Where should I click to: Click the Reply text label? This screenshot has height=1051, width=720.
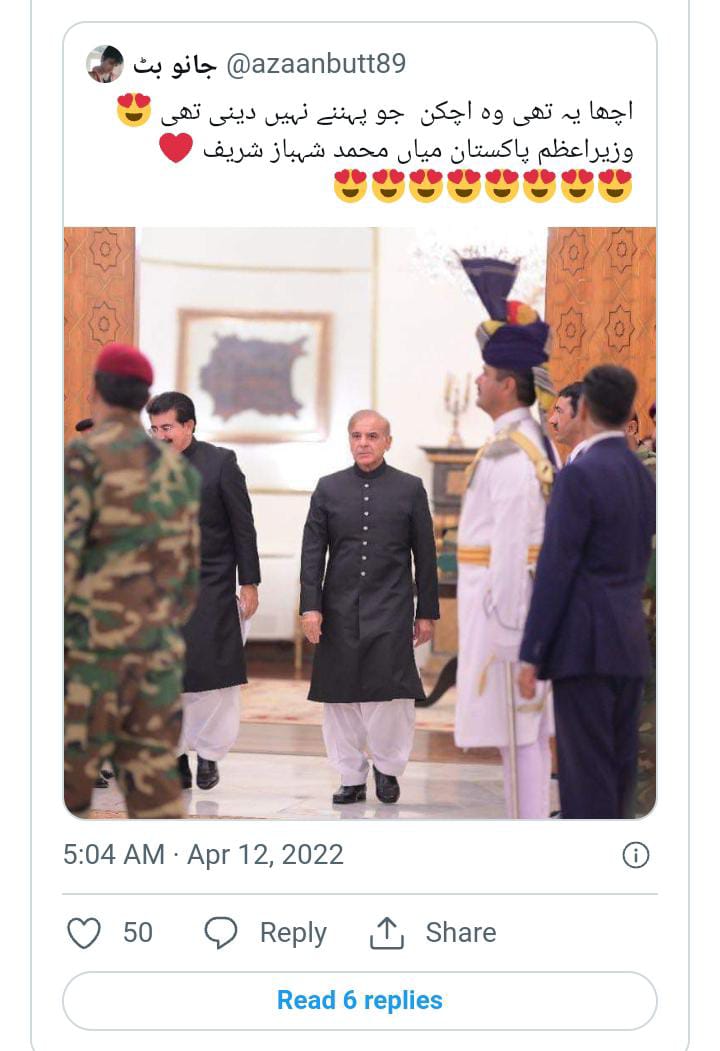293,933
